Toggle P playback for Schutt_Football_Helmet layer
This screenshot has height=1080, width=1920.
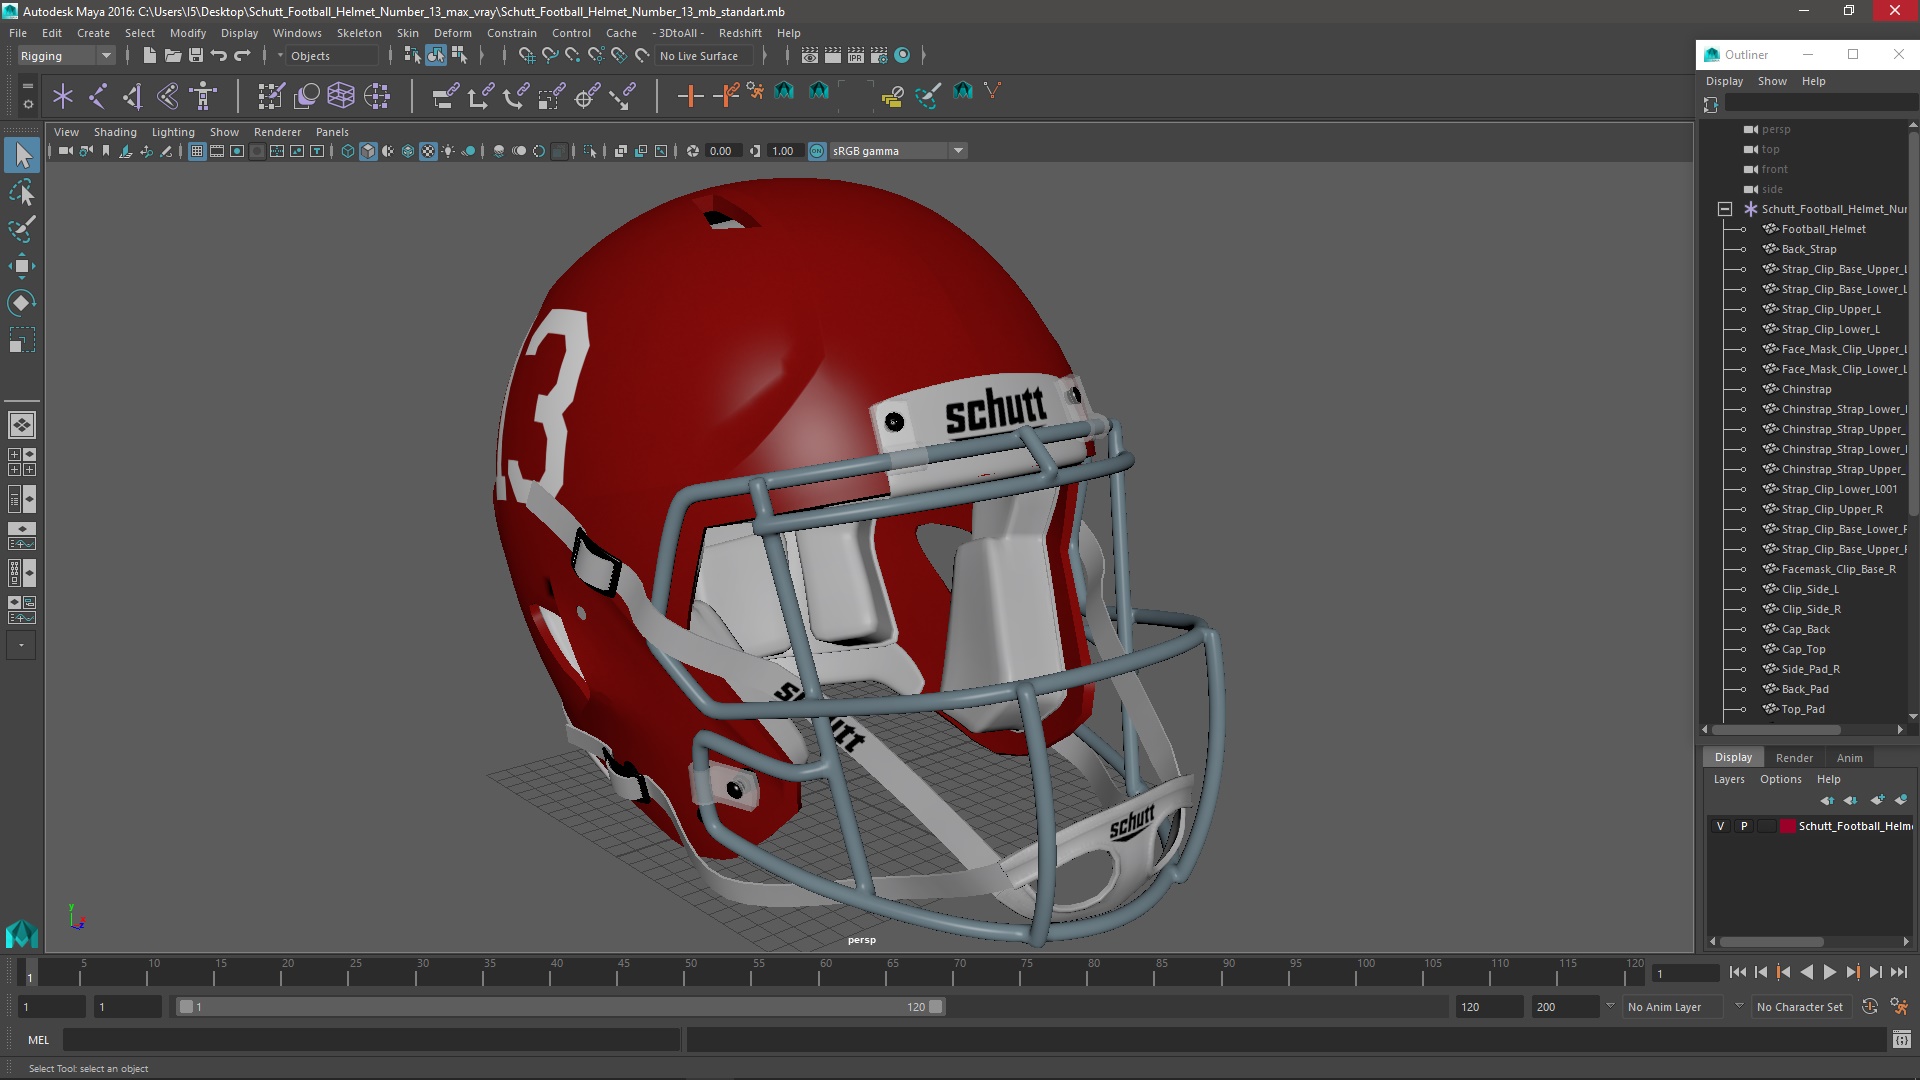click(1744, 826)
